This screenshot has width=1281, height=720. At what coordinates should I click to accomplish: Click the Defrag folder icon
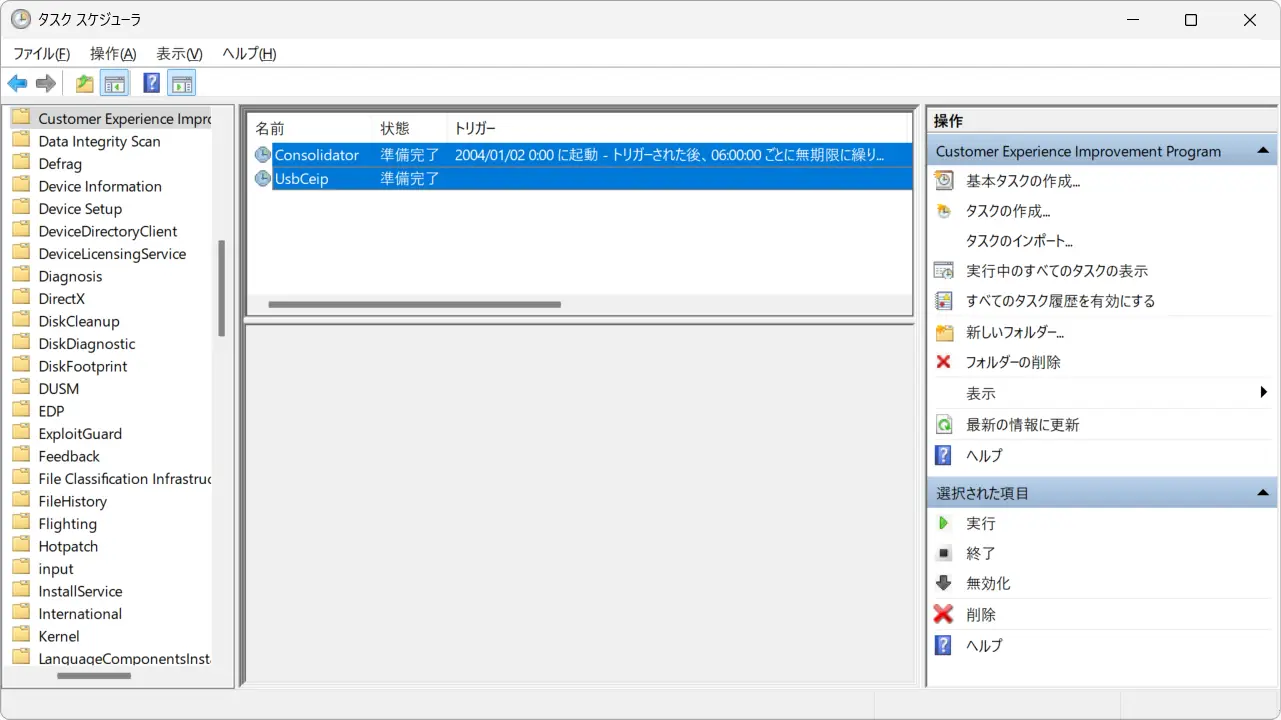(x=21, y=163)
